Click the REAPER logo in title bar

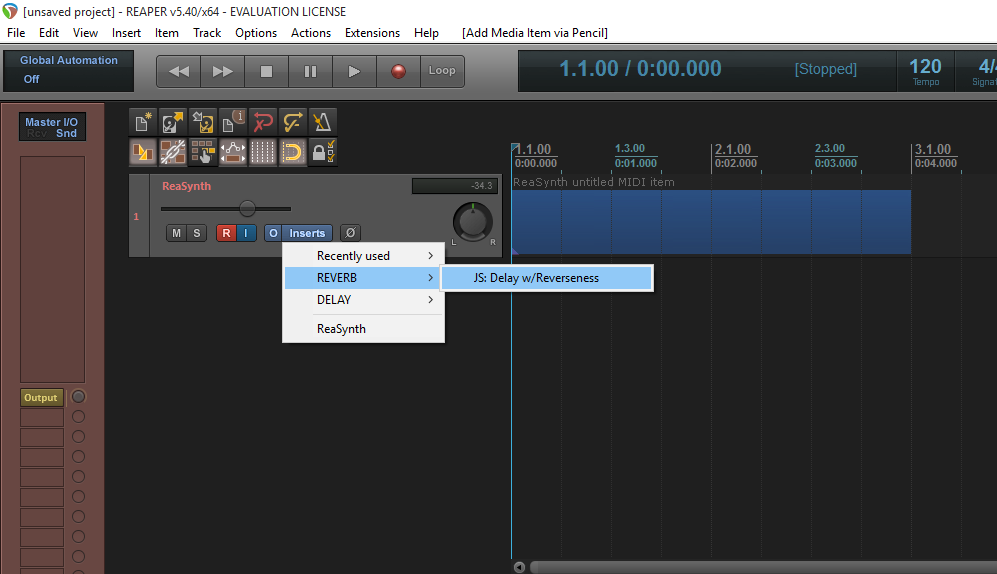point(10,11)
